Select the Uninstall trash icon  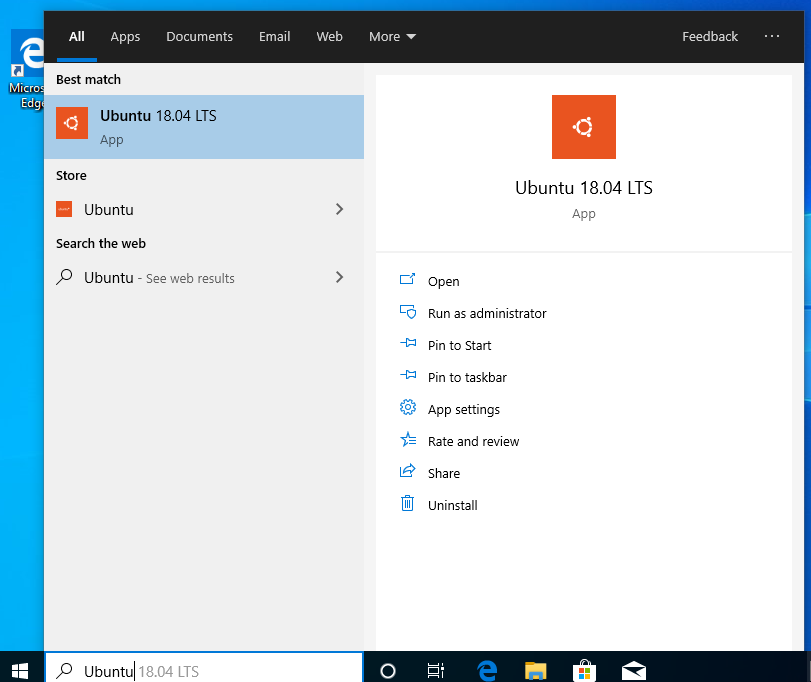(x=407, y=504)
